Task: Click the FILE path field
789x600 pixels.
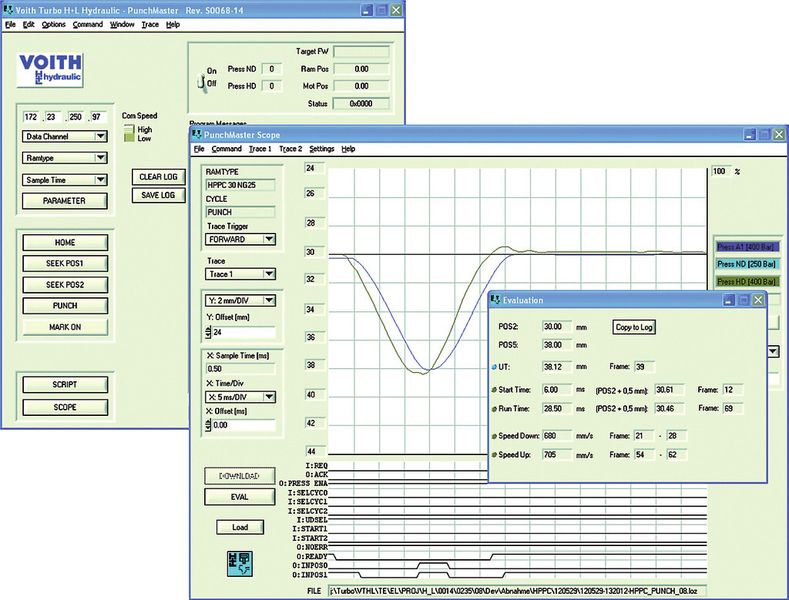Action: click(517, 591)
